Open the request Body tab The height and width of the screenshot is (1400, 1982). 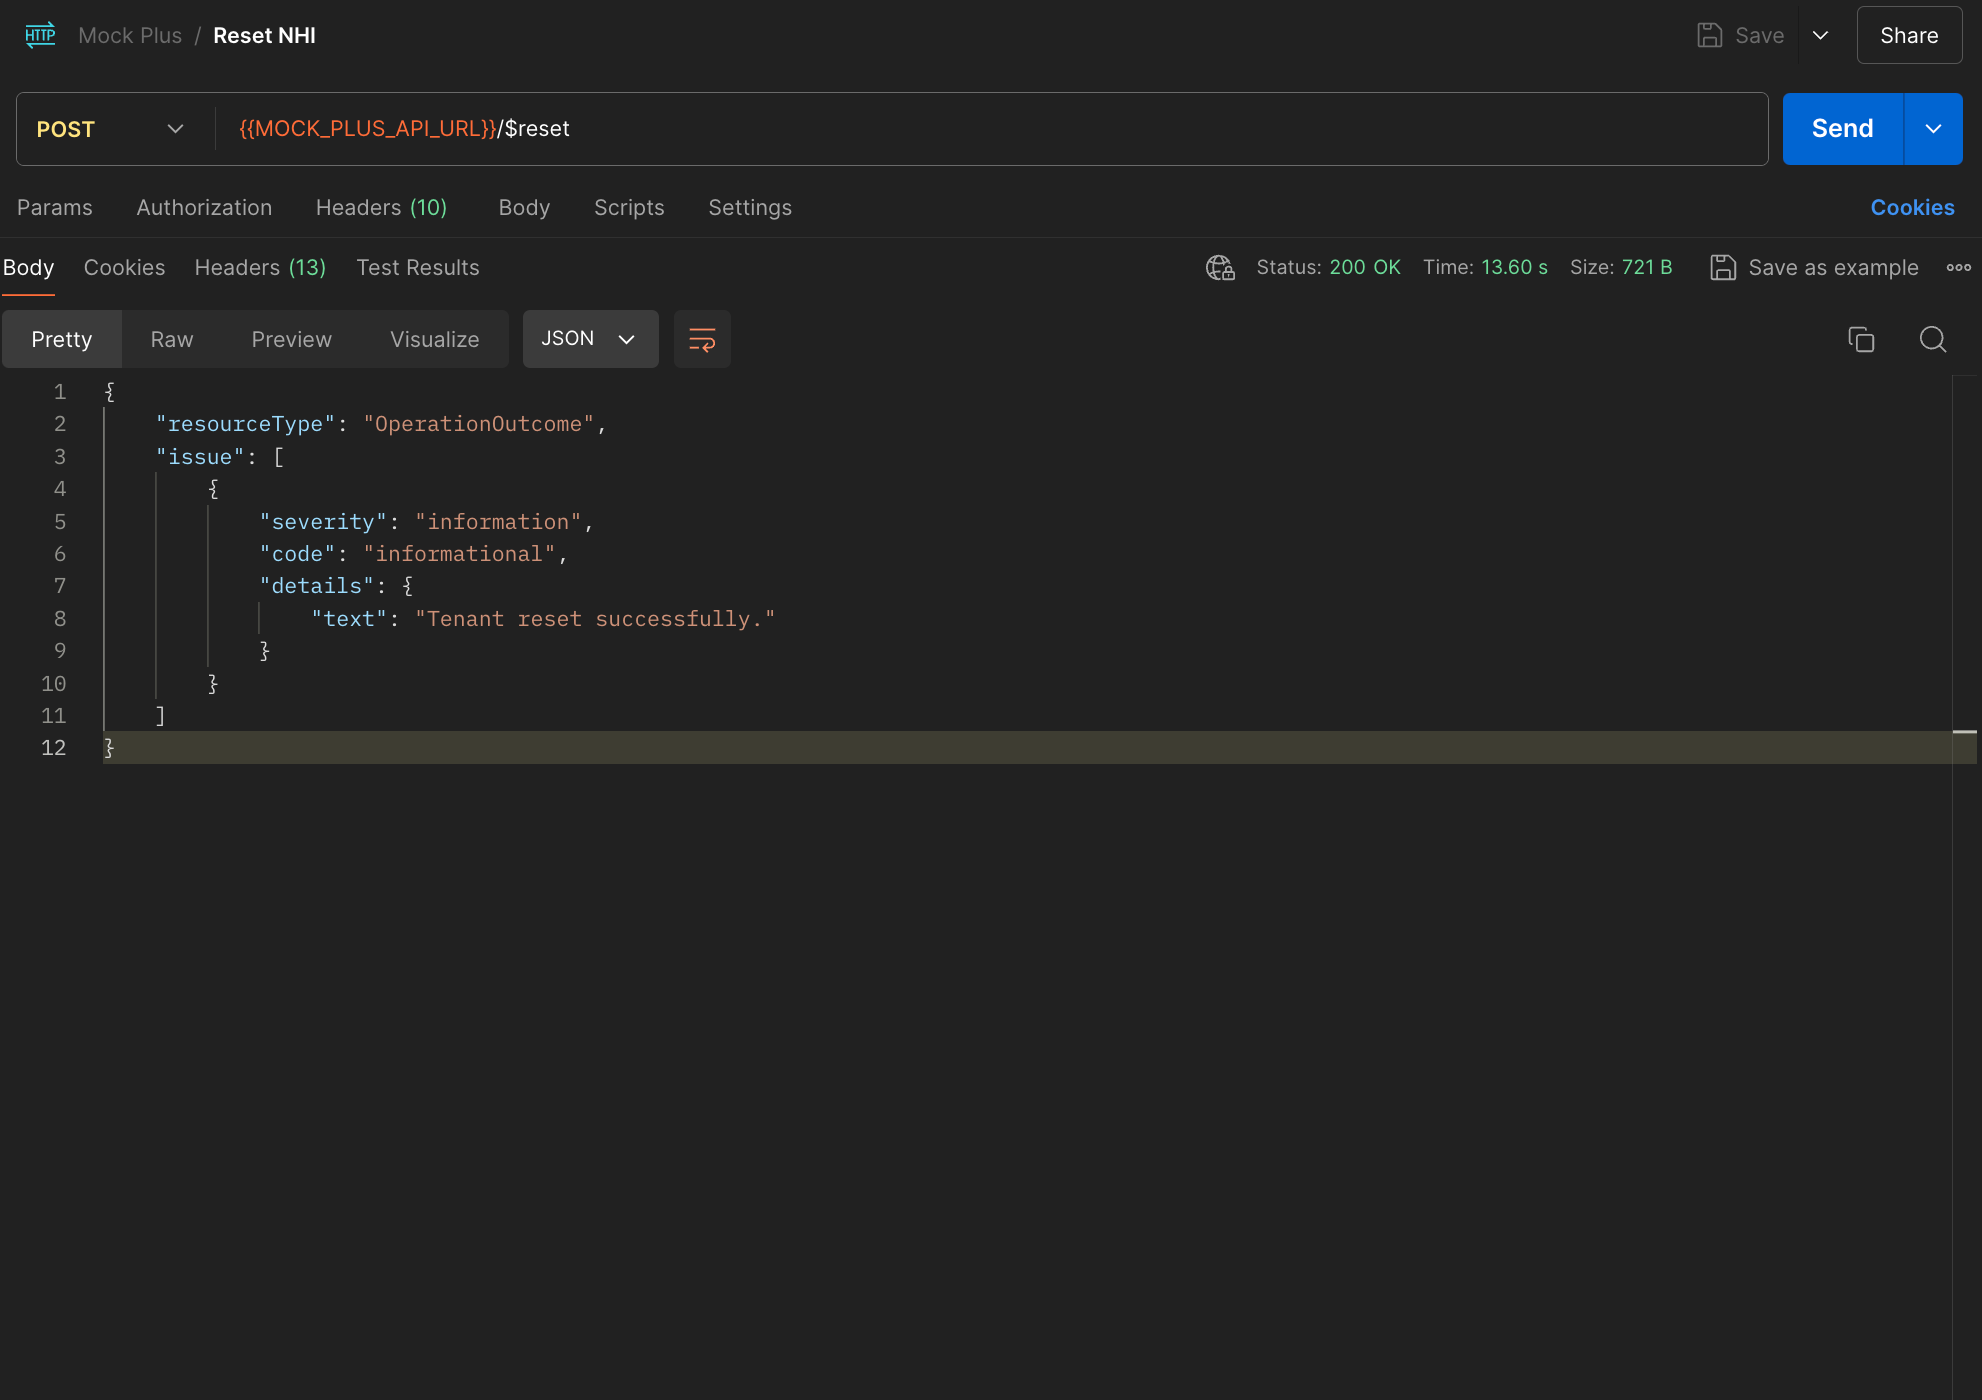524,207
